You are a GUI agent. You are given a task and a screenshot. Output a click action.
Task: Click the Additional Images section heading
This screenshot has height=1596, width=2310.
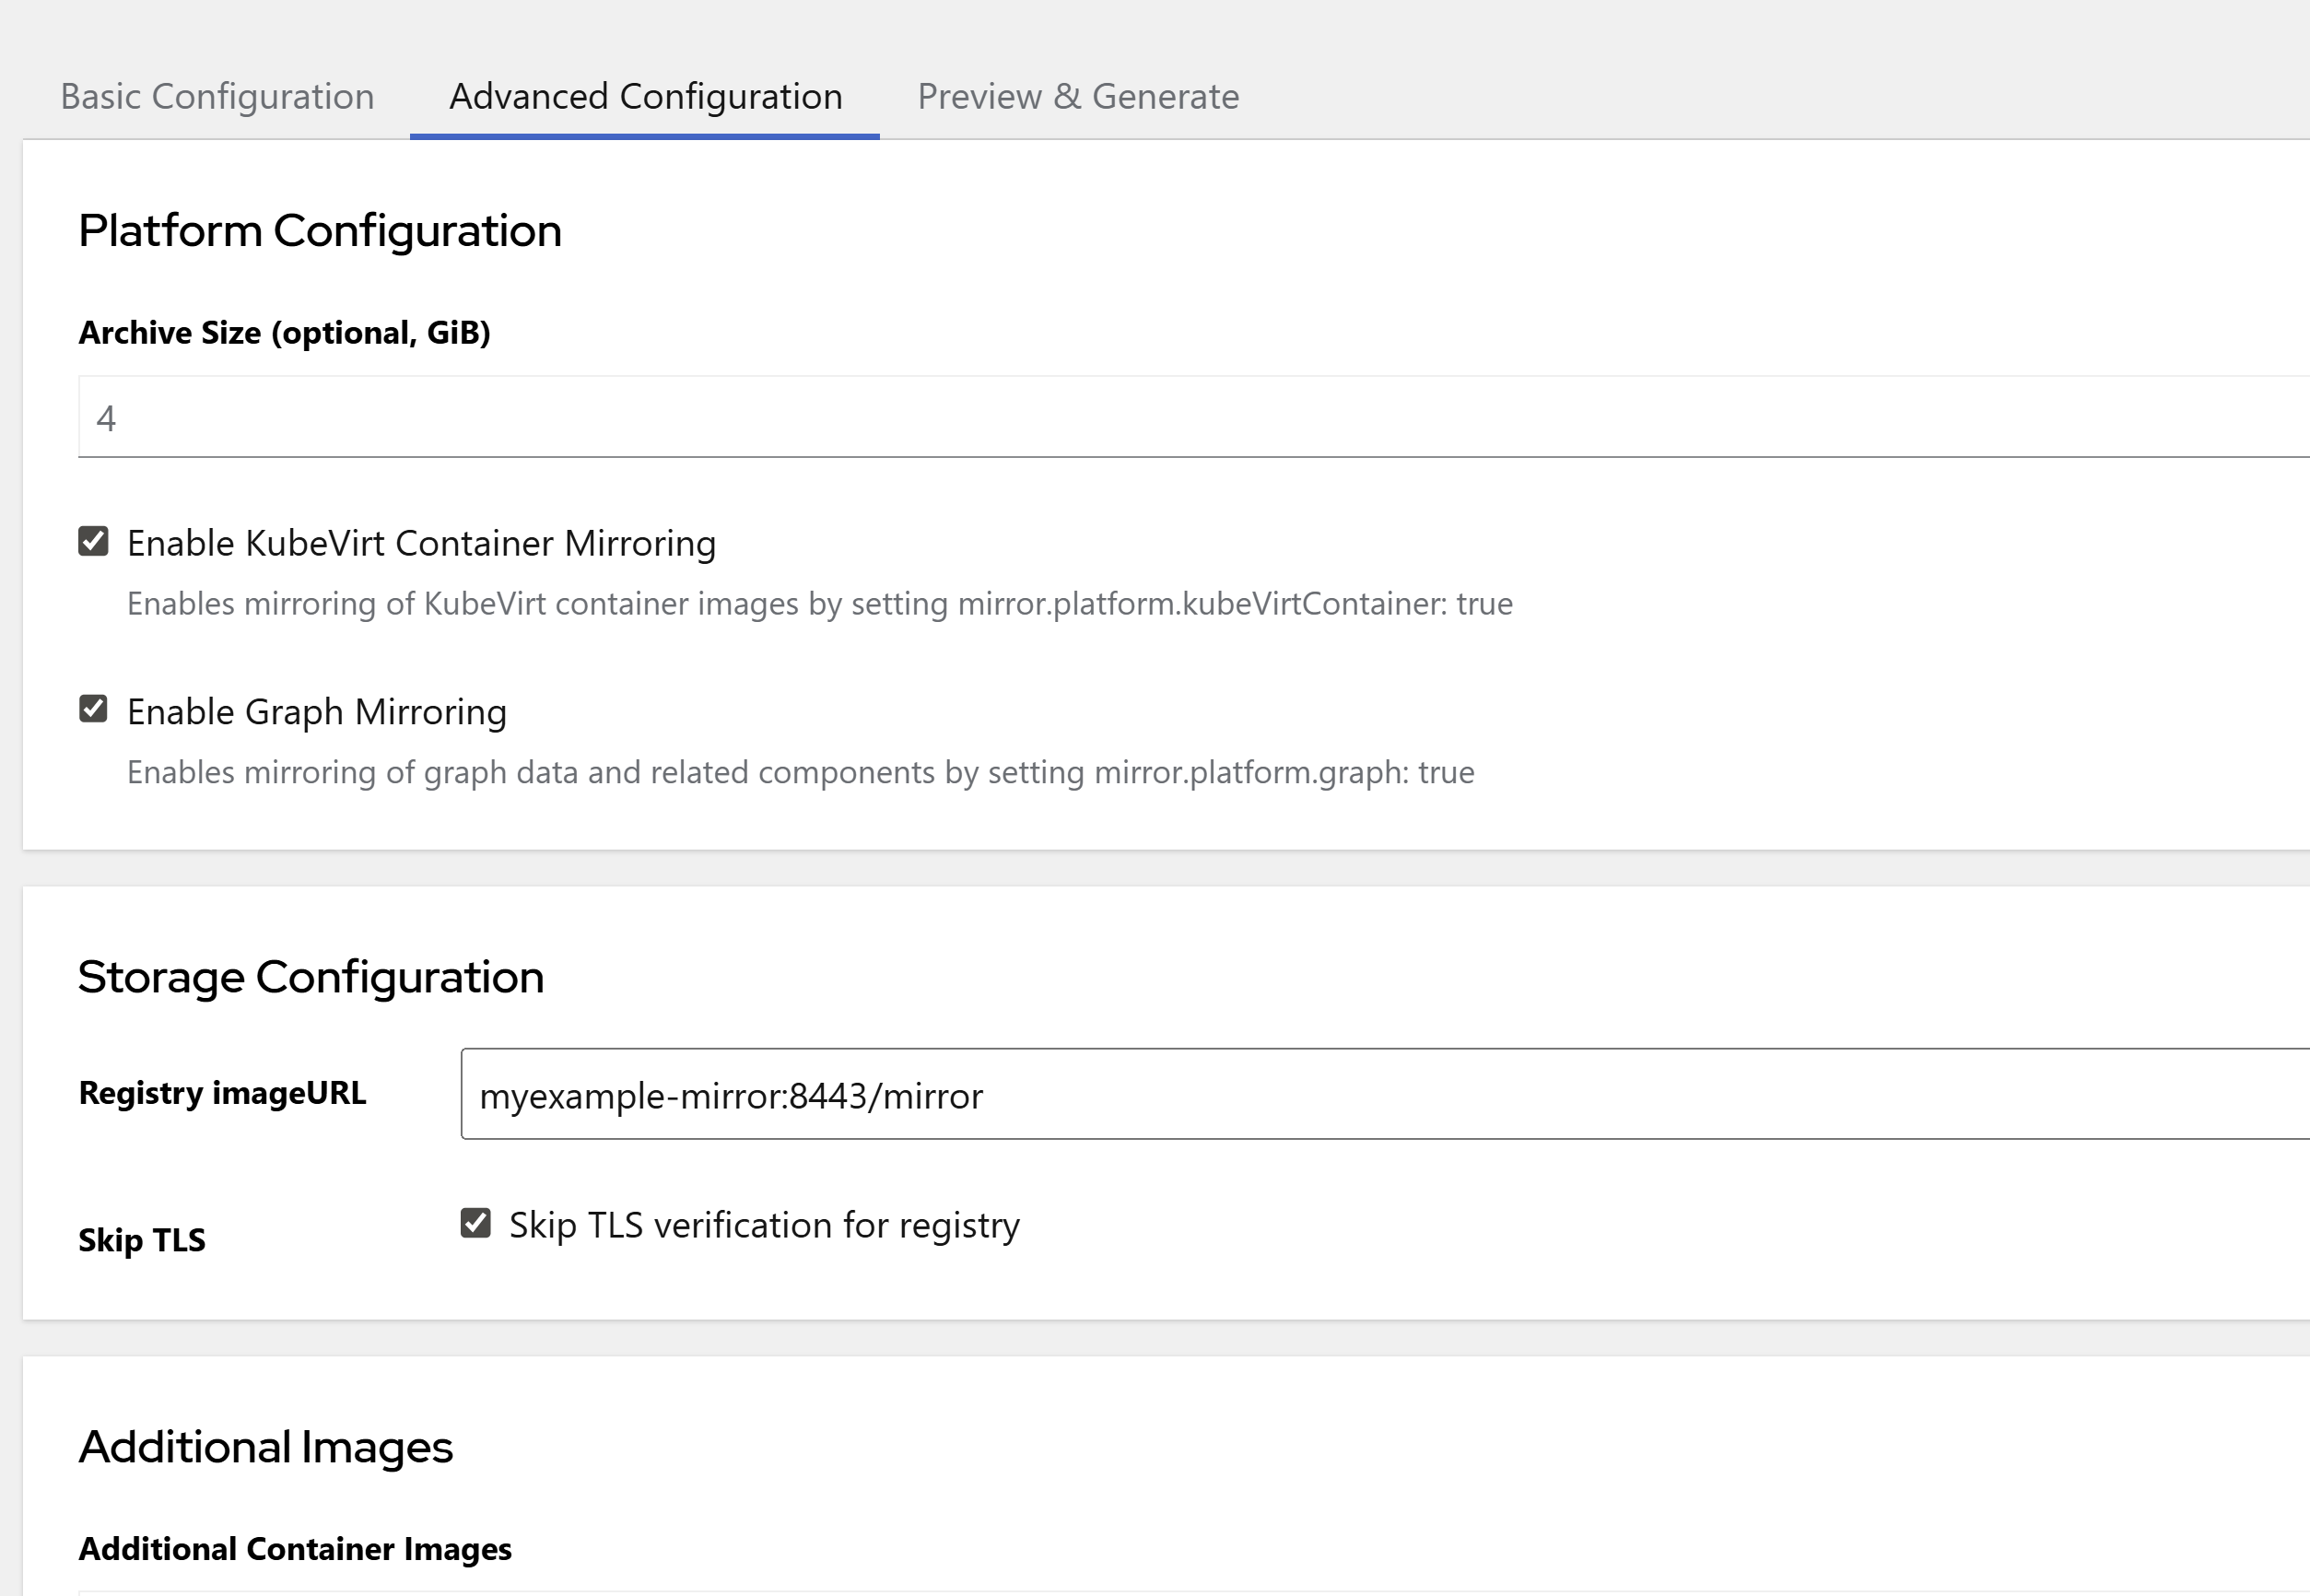266,1447
